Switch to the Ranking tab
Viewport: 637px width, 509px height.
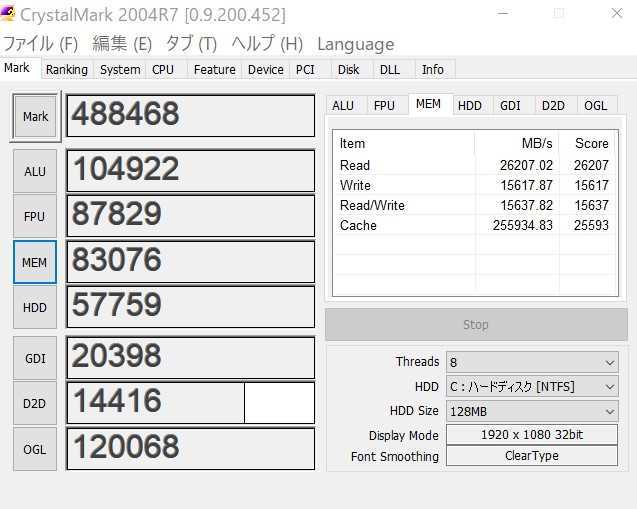tap(67, 69)
